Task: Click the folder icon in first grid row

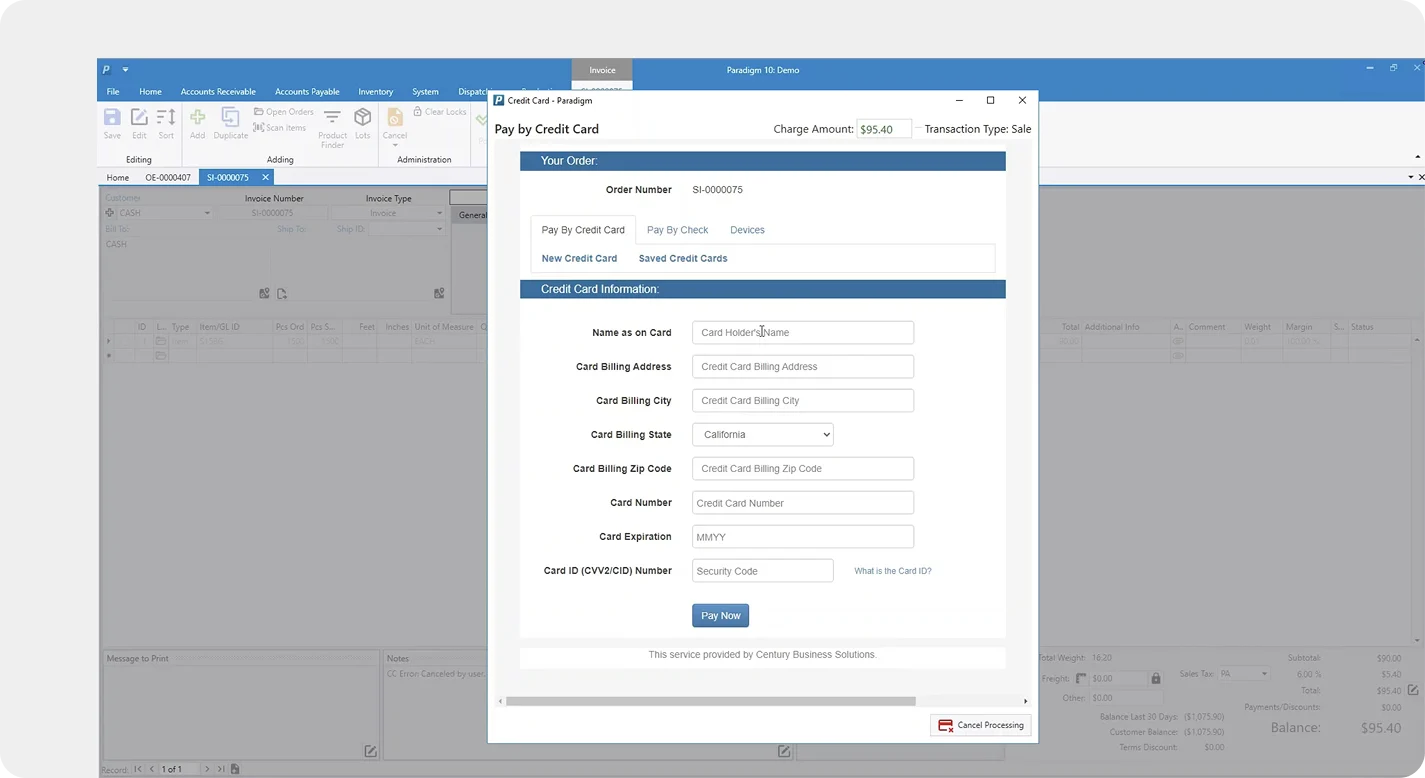Action: click(160, 341)
